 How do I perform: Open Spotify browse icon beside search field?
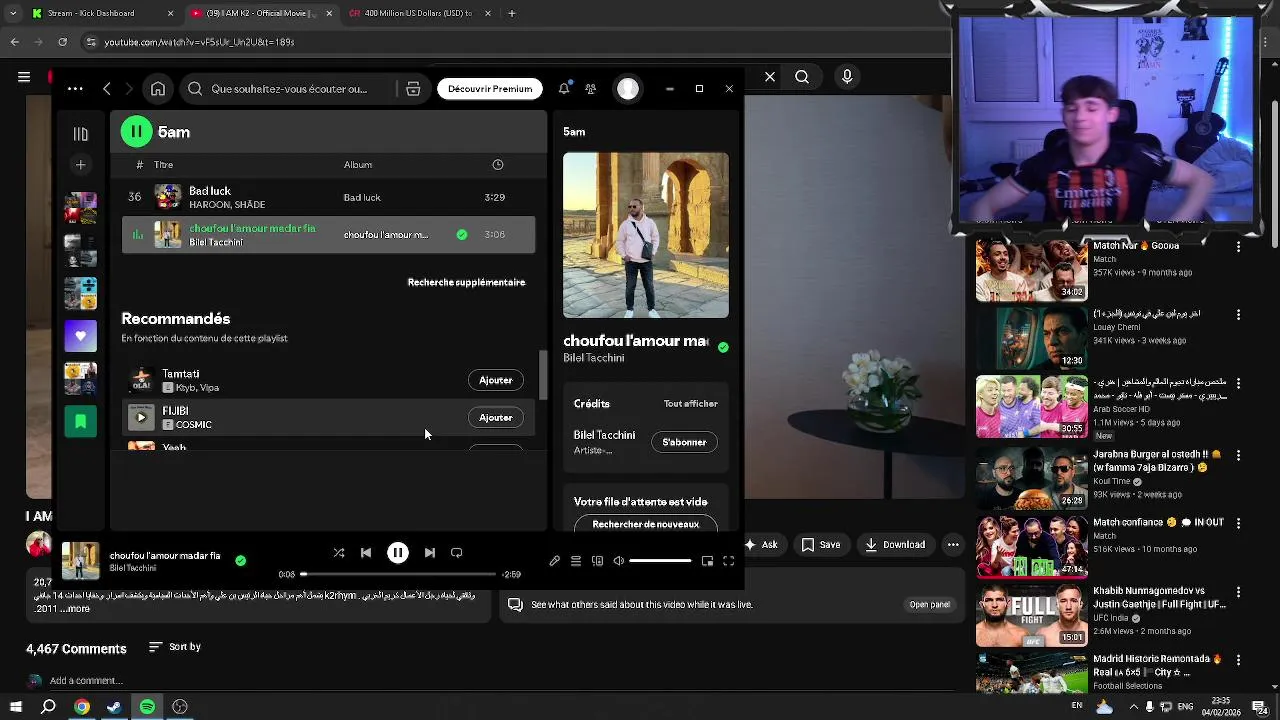413,89
